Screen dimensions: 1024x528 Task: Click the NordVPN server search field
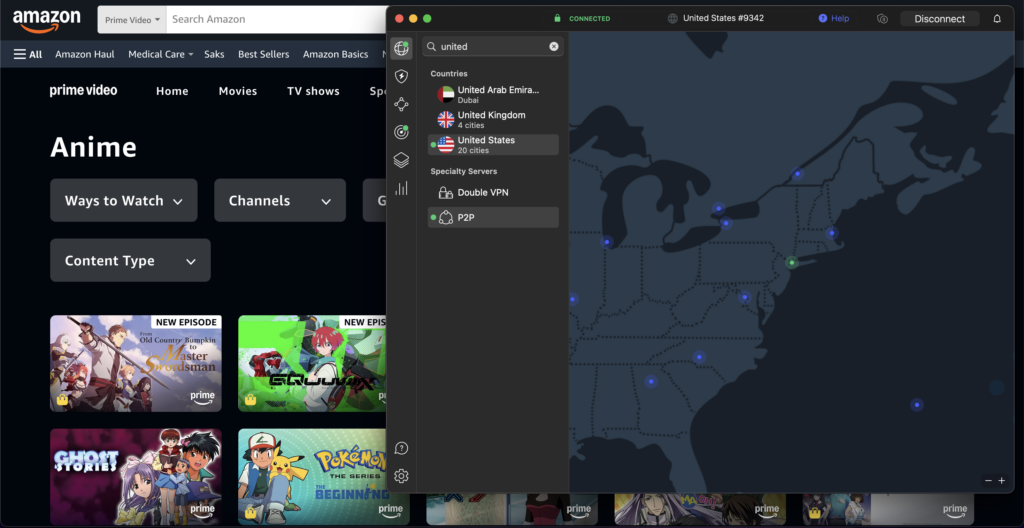(x=493, y=46)
